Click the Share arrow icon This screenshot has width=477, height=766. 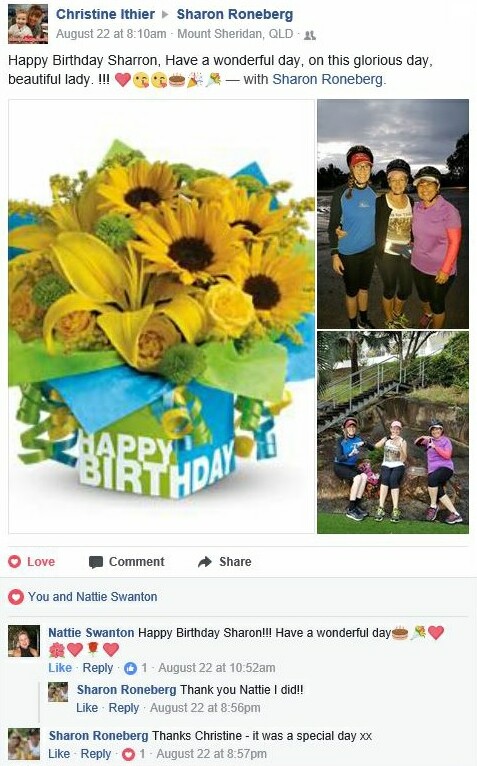pos(205,562)
